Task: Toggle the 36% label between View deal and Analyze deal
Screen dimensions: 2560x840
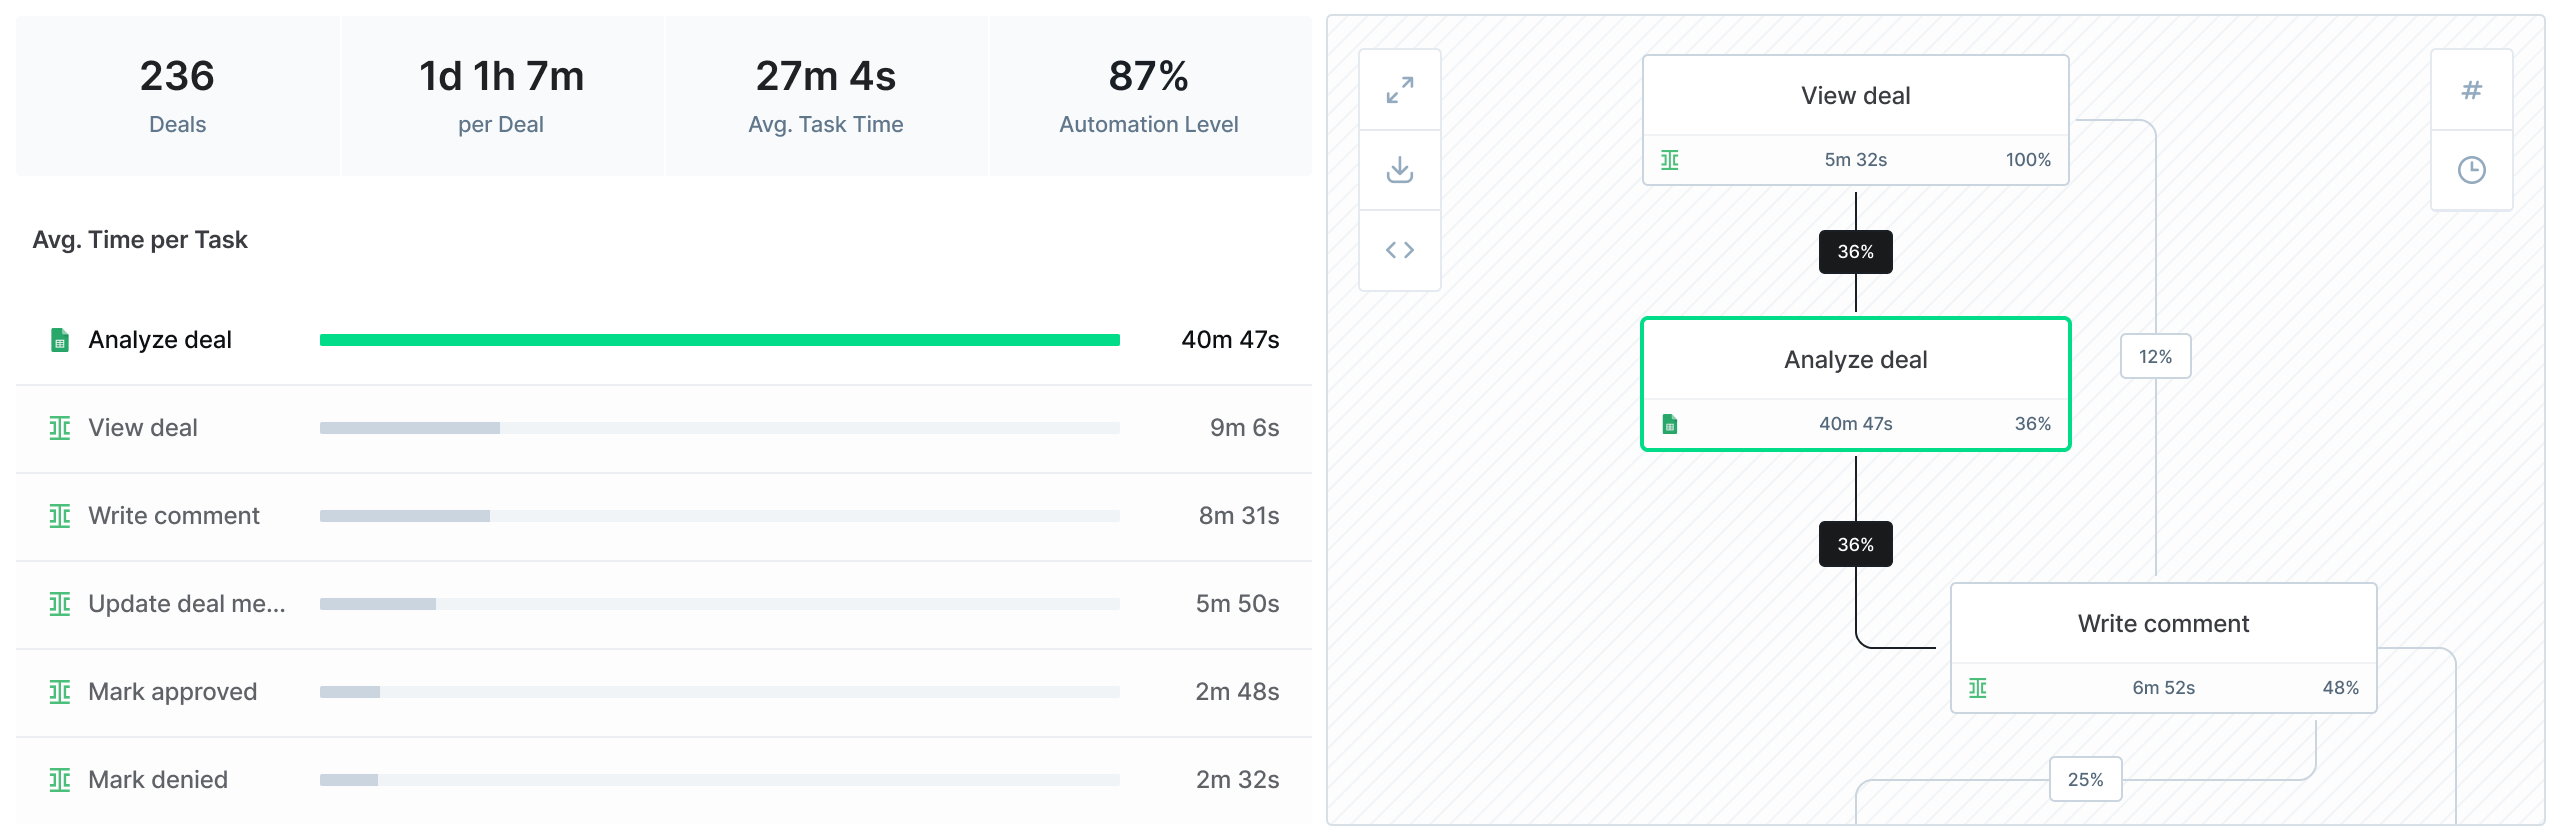Action: point(1855,252)
